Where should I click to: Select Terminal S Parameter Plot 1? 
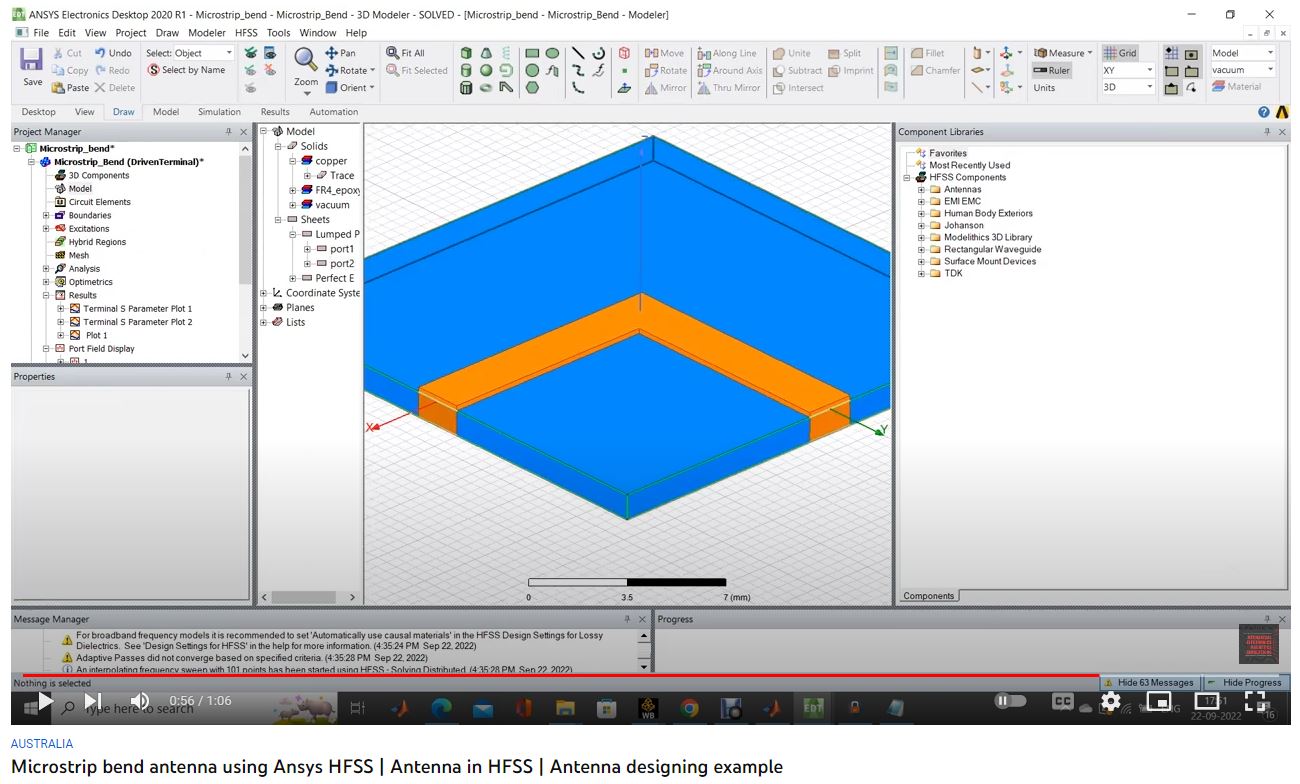point(137,309)
